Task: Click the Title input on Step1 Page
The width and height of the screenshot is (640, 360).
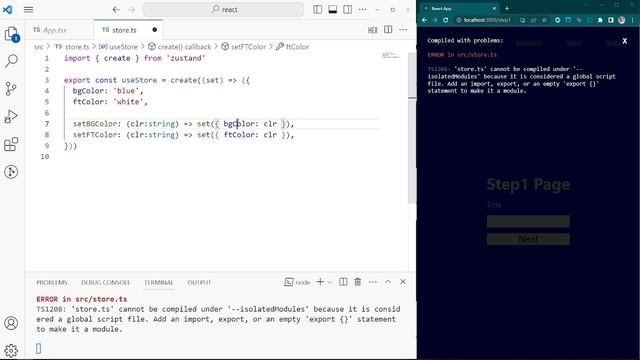Action: [x=528, y=221]
